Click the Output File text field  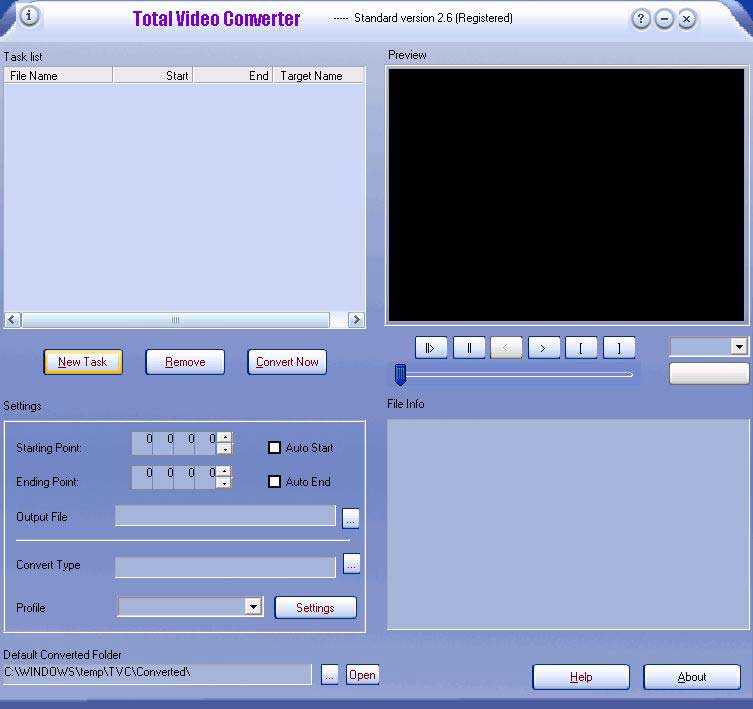point(225,515)
